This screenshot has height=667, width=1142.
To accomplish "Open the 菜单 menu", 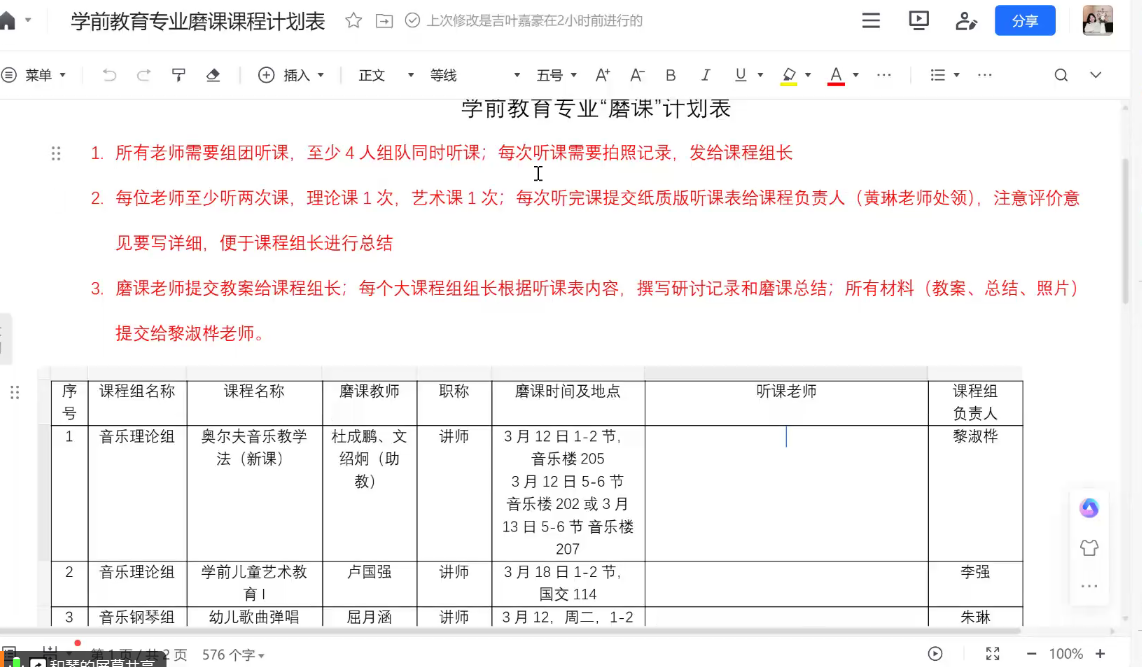I will (34, 75).
